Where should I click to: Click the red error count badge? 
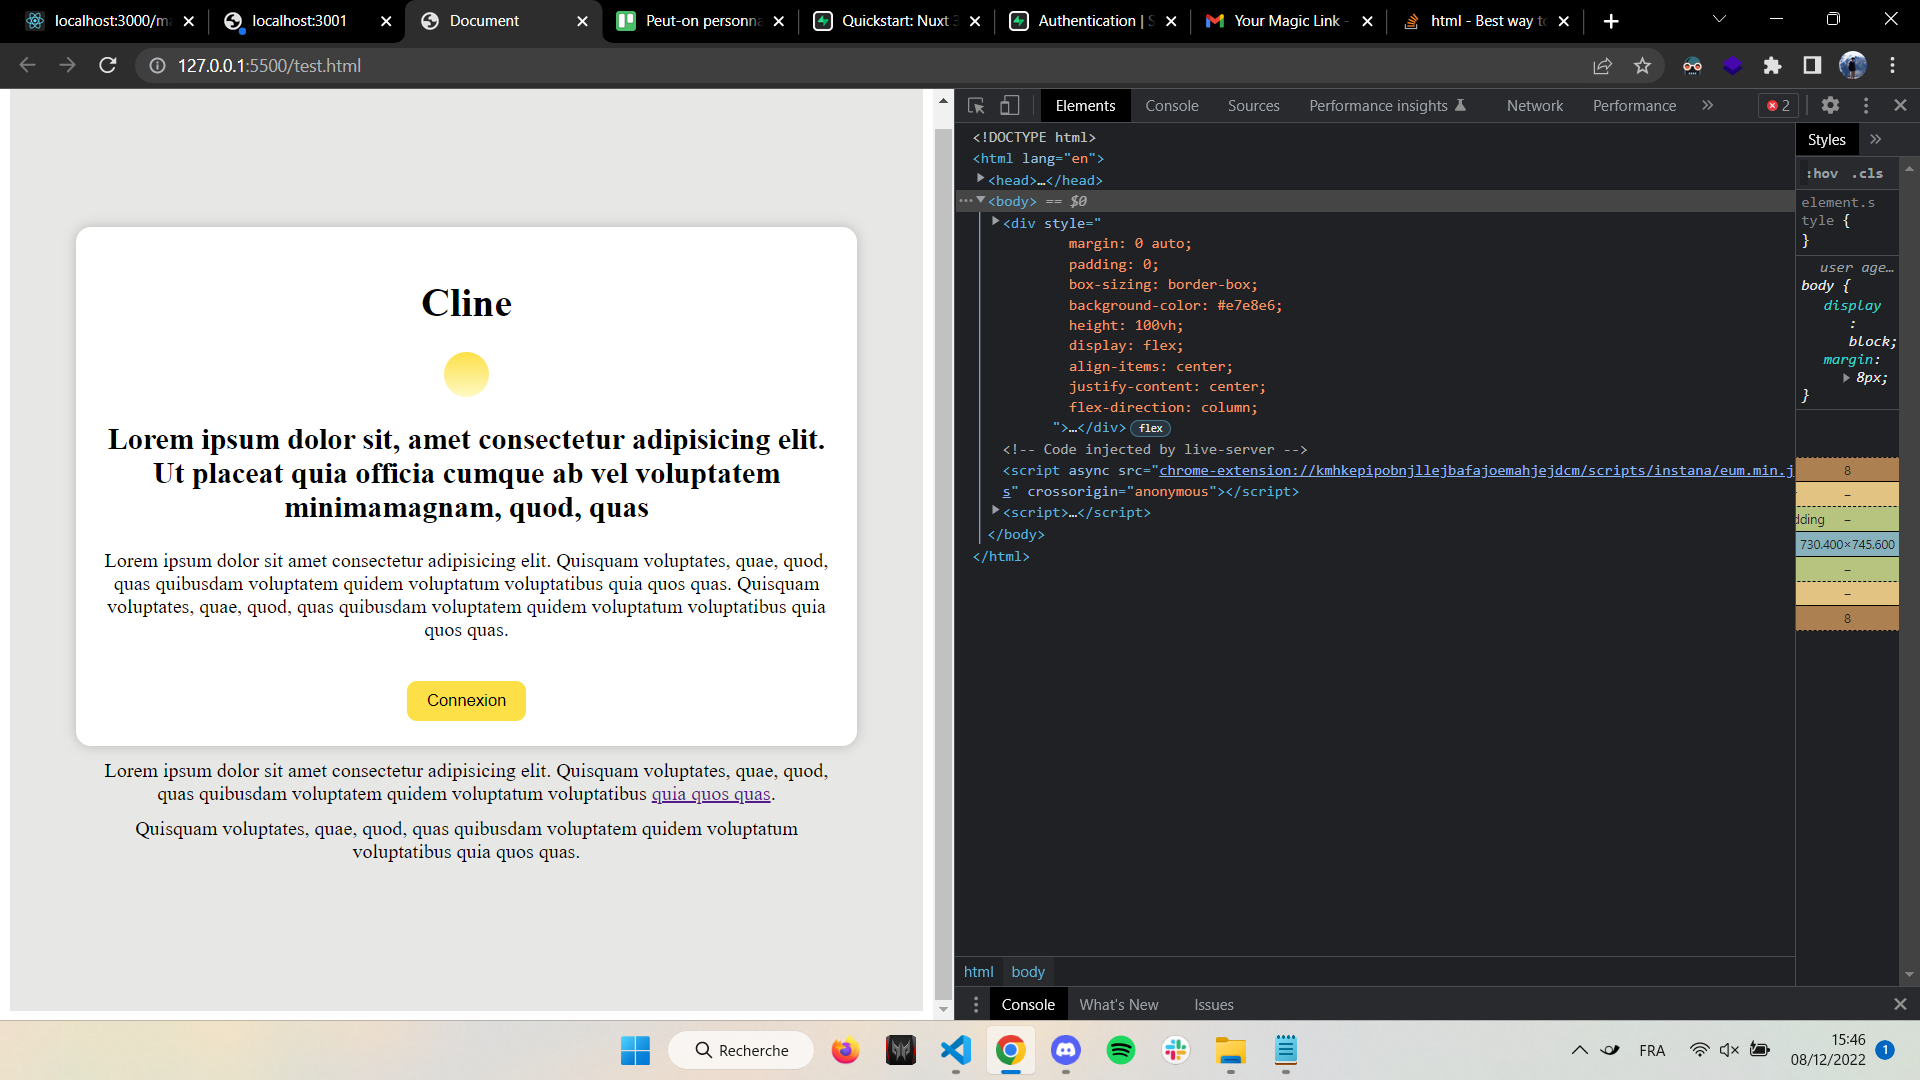pos(1779,105)
